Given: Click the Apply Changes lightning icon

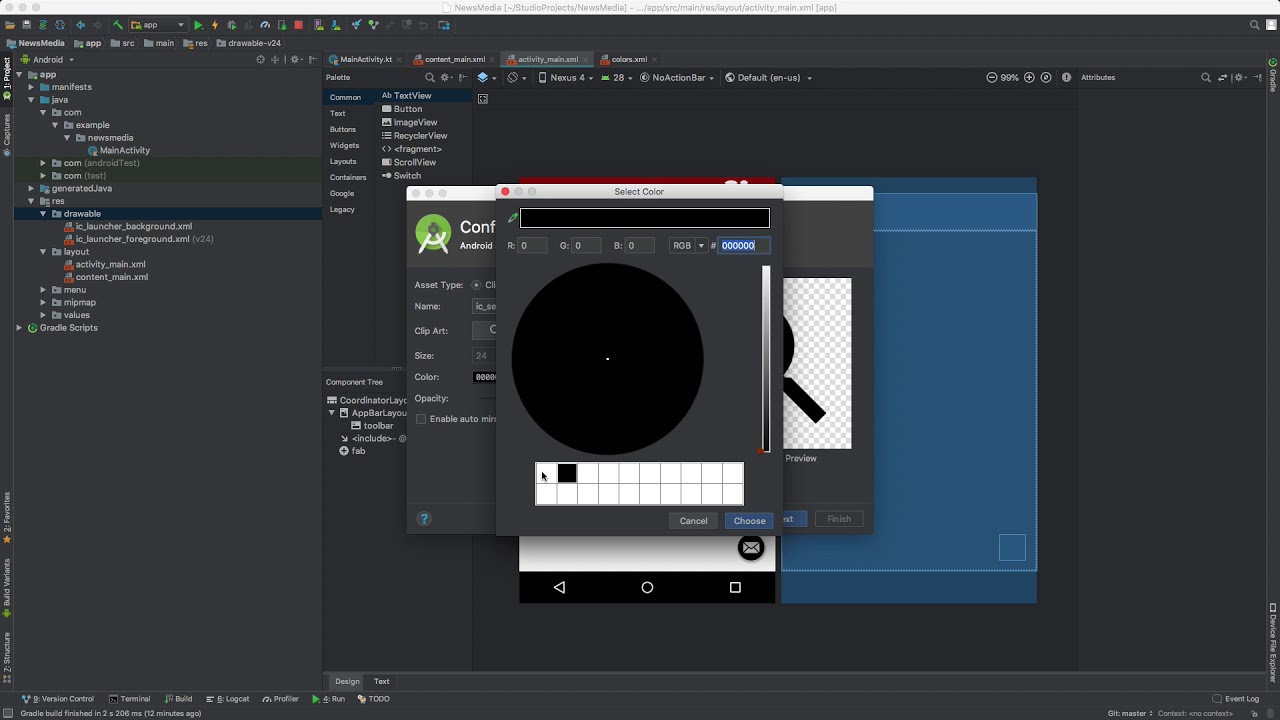Looking at the screenshot, I should (214, 25).
